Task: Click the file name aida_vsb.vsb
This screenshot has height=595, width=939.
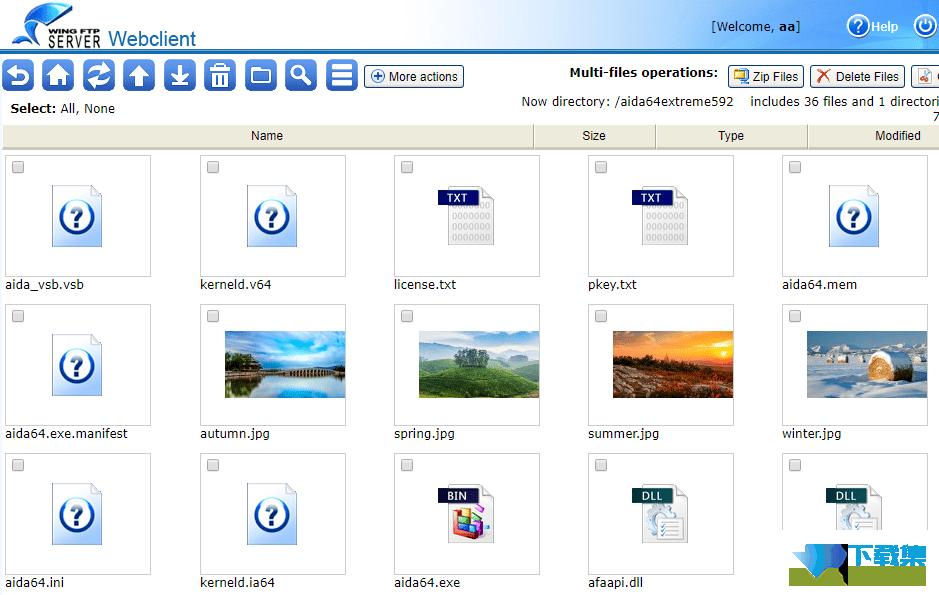Action: [44, 285]
